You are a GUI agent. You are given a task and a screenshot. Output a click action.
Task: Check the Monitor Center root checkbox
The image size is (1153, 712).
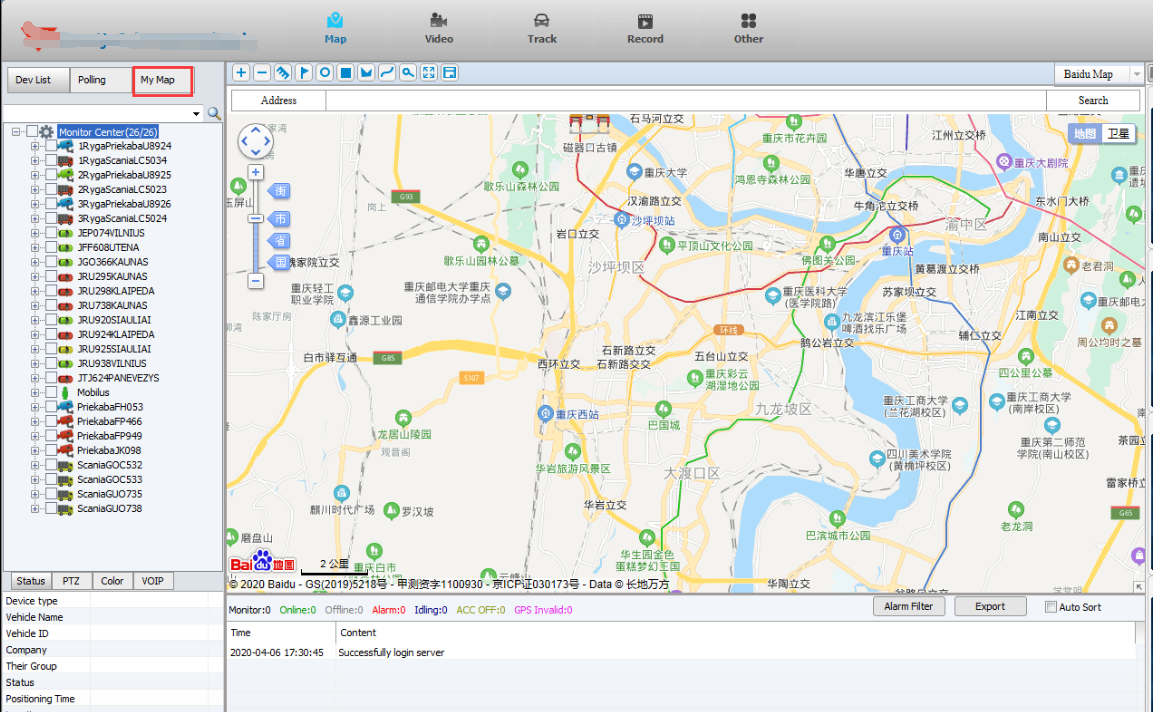coord(32,132)
